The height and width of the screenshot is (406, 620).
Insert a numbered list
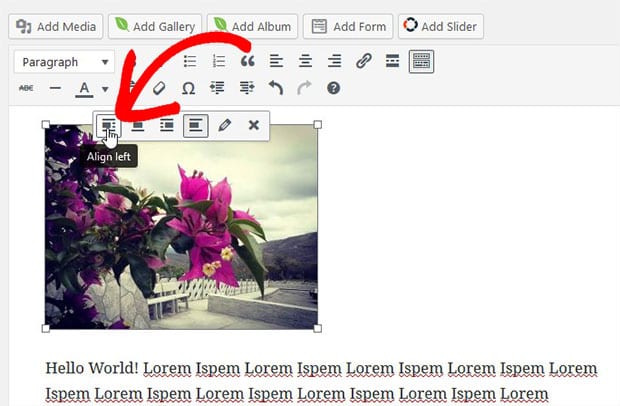(x=219, y=61)
